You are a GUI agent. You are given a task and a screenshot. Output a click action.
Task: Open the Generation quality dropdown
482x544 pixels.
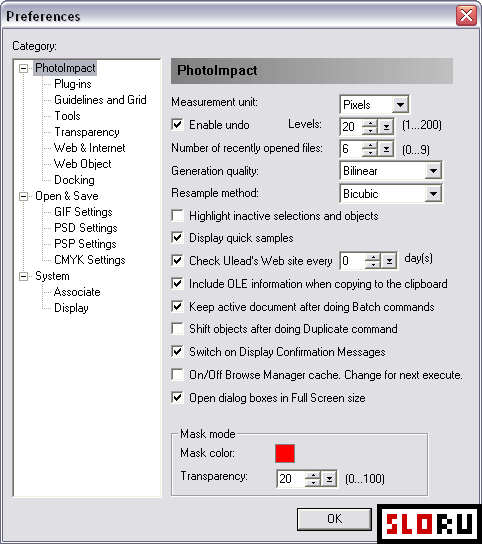[x=433, y=170]
